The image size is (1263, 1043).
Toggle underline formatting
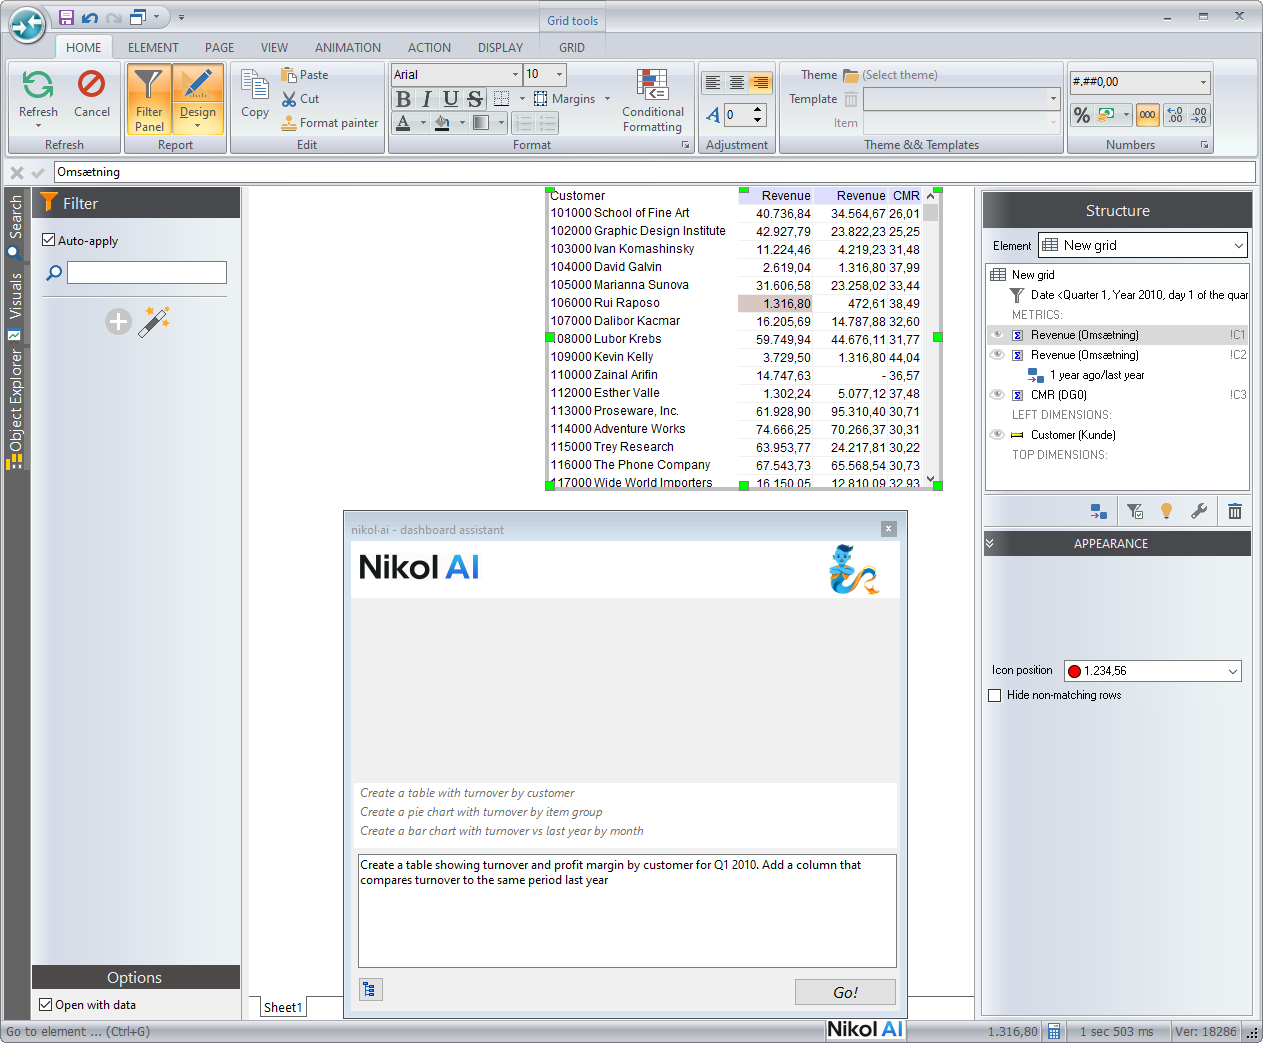coord(451,99)
